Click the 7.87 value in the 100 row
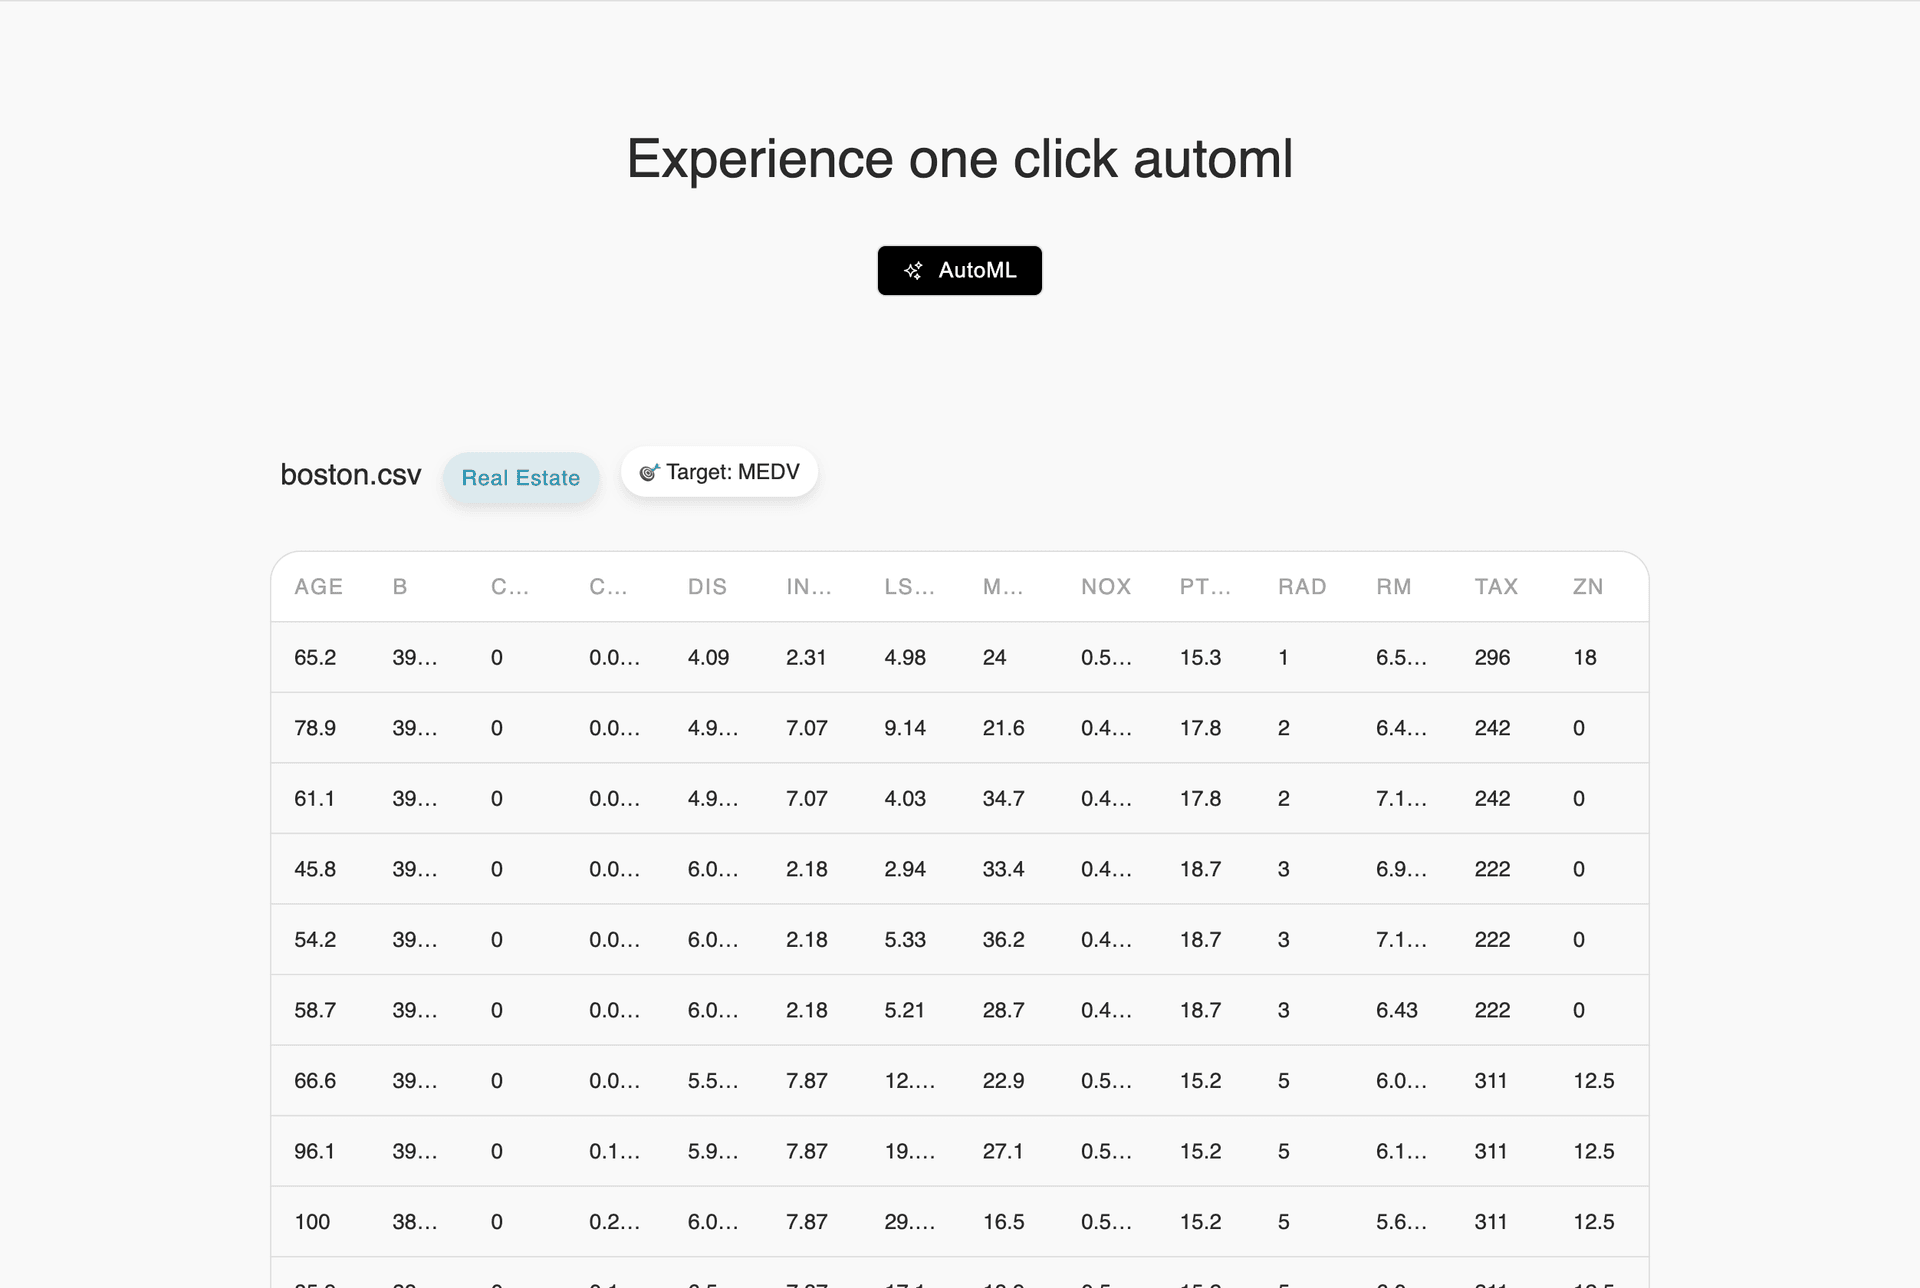This screenshot has width=1920, height=1288. coord(806,1222)
